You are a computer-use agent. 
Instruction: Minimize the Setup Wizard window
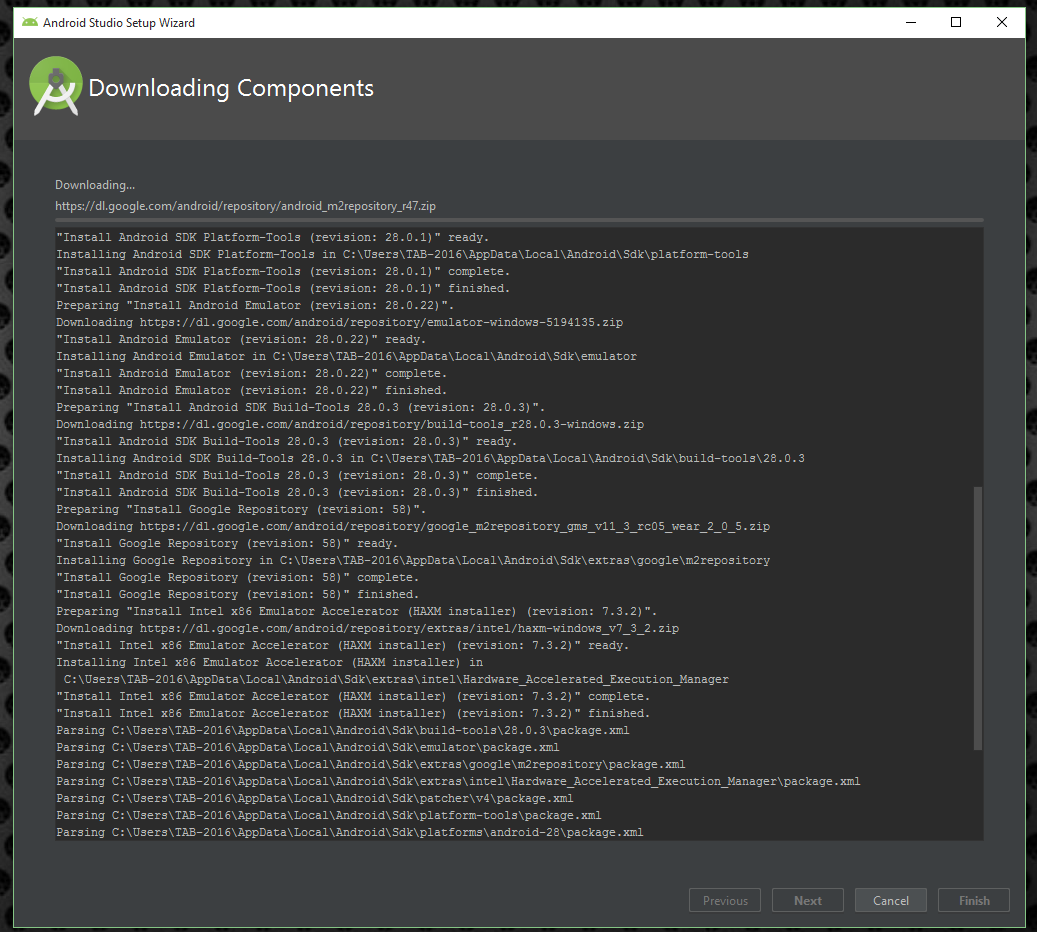pos(910,22)
